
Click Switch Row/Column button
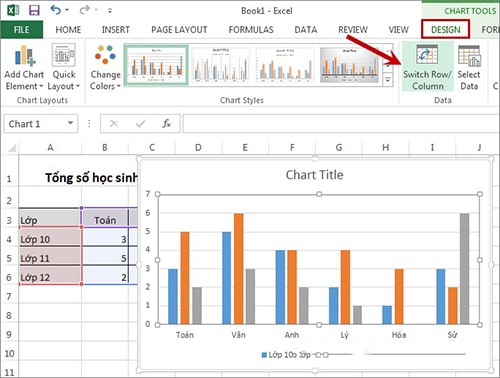(x=427, y=67)
